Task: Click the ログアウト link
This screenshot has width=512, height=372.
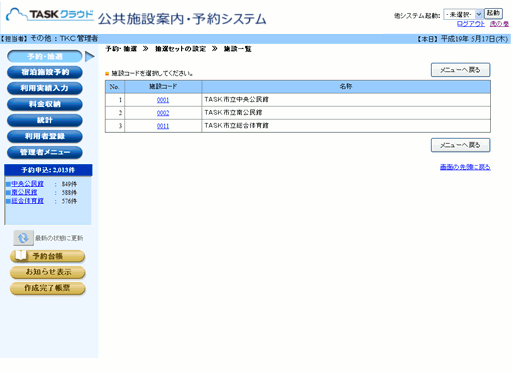Action: click(471, 24)
